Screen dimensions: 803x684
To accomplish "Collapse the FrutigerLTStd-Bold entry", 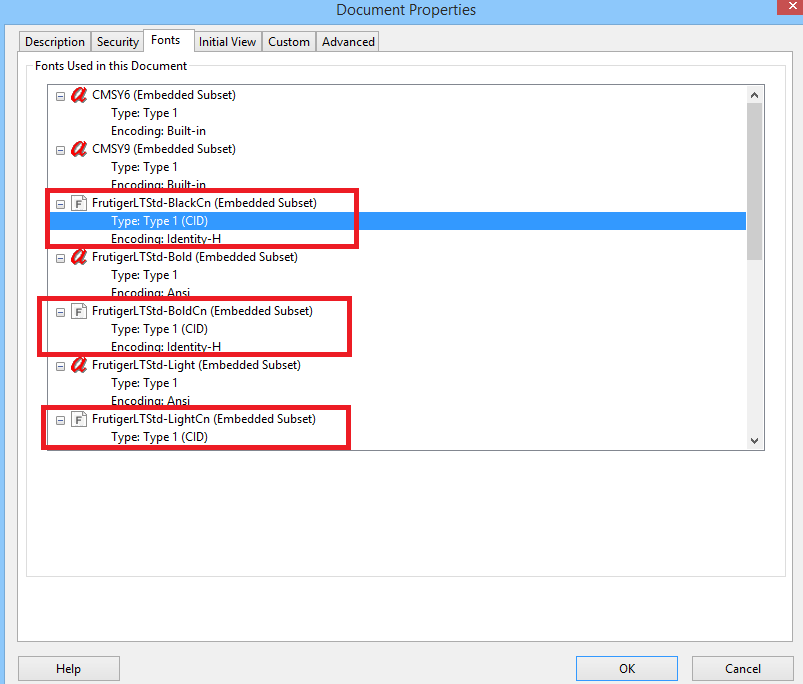I will coord(60,256).
